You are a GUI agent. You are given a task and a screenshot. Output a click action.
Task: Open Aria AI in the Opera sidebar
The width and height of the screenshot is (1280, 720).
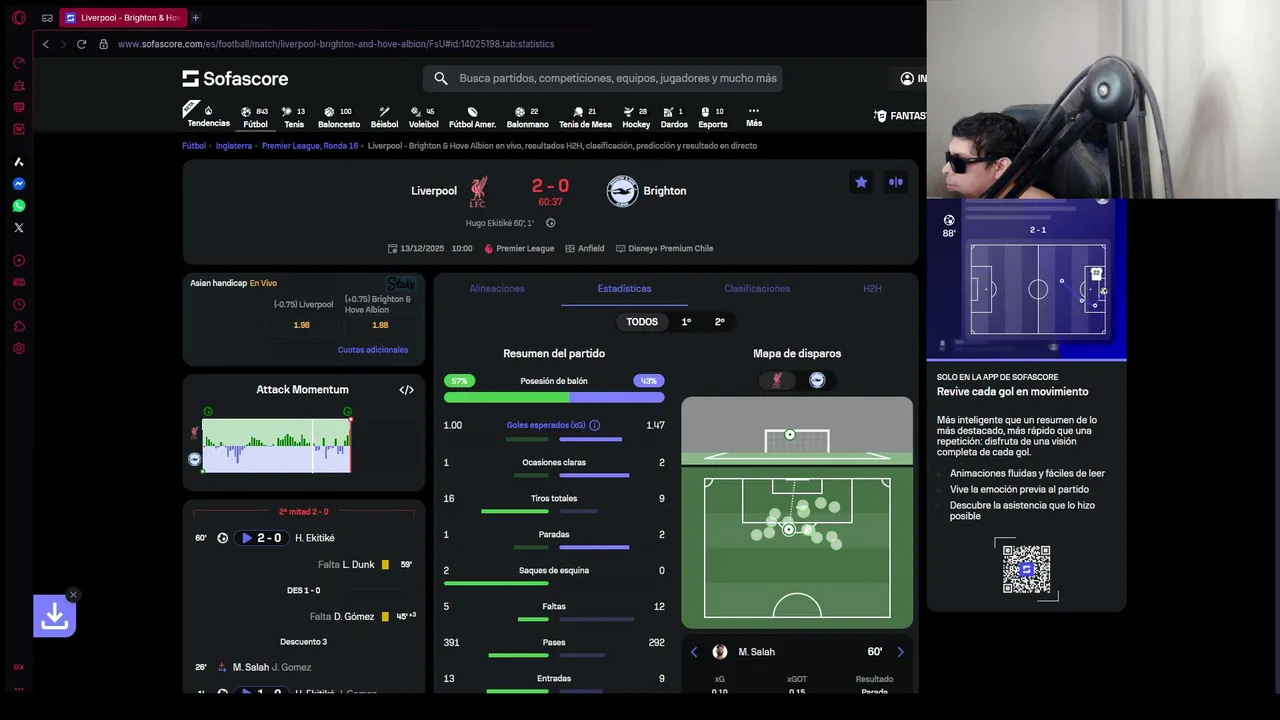coord(19,161)
